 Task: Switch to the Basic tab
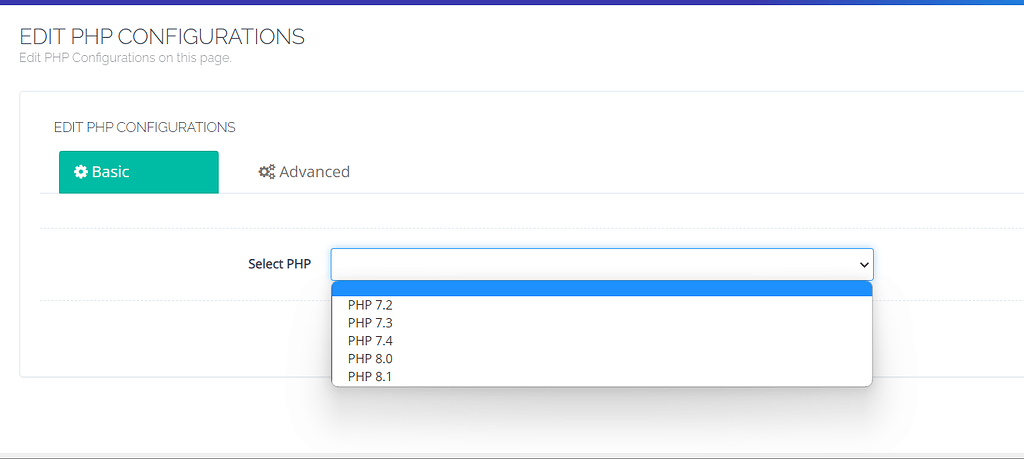coord(138,172)
